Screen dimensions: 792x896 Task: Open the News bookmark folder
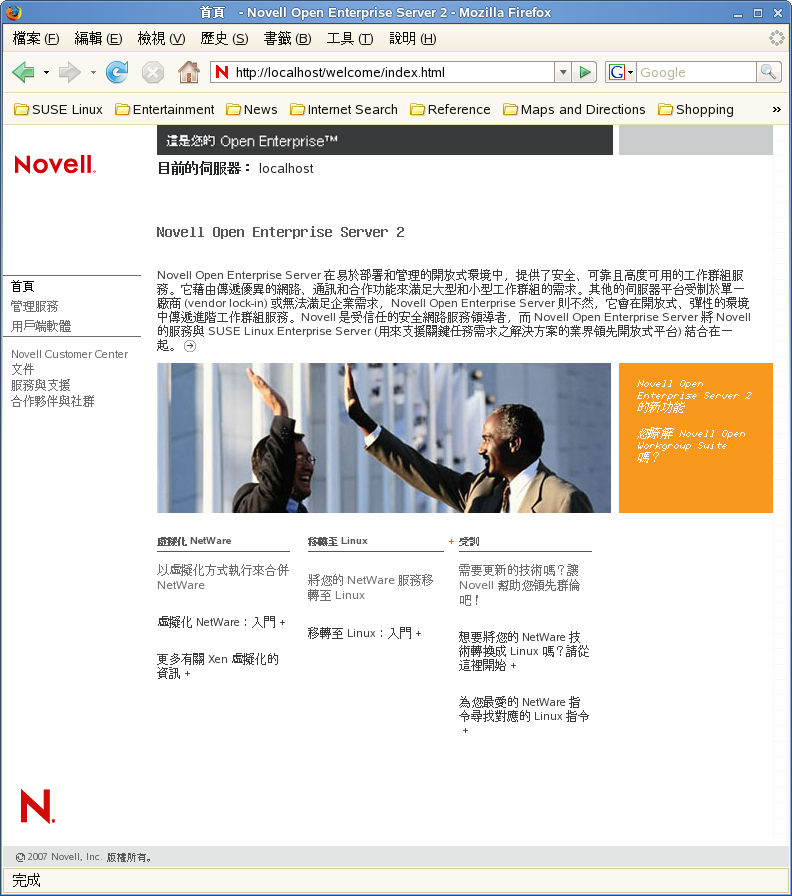251,109
